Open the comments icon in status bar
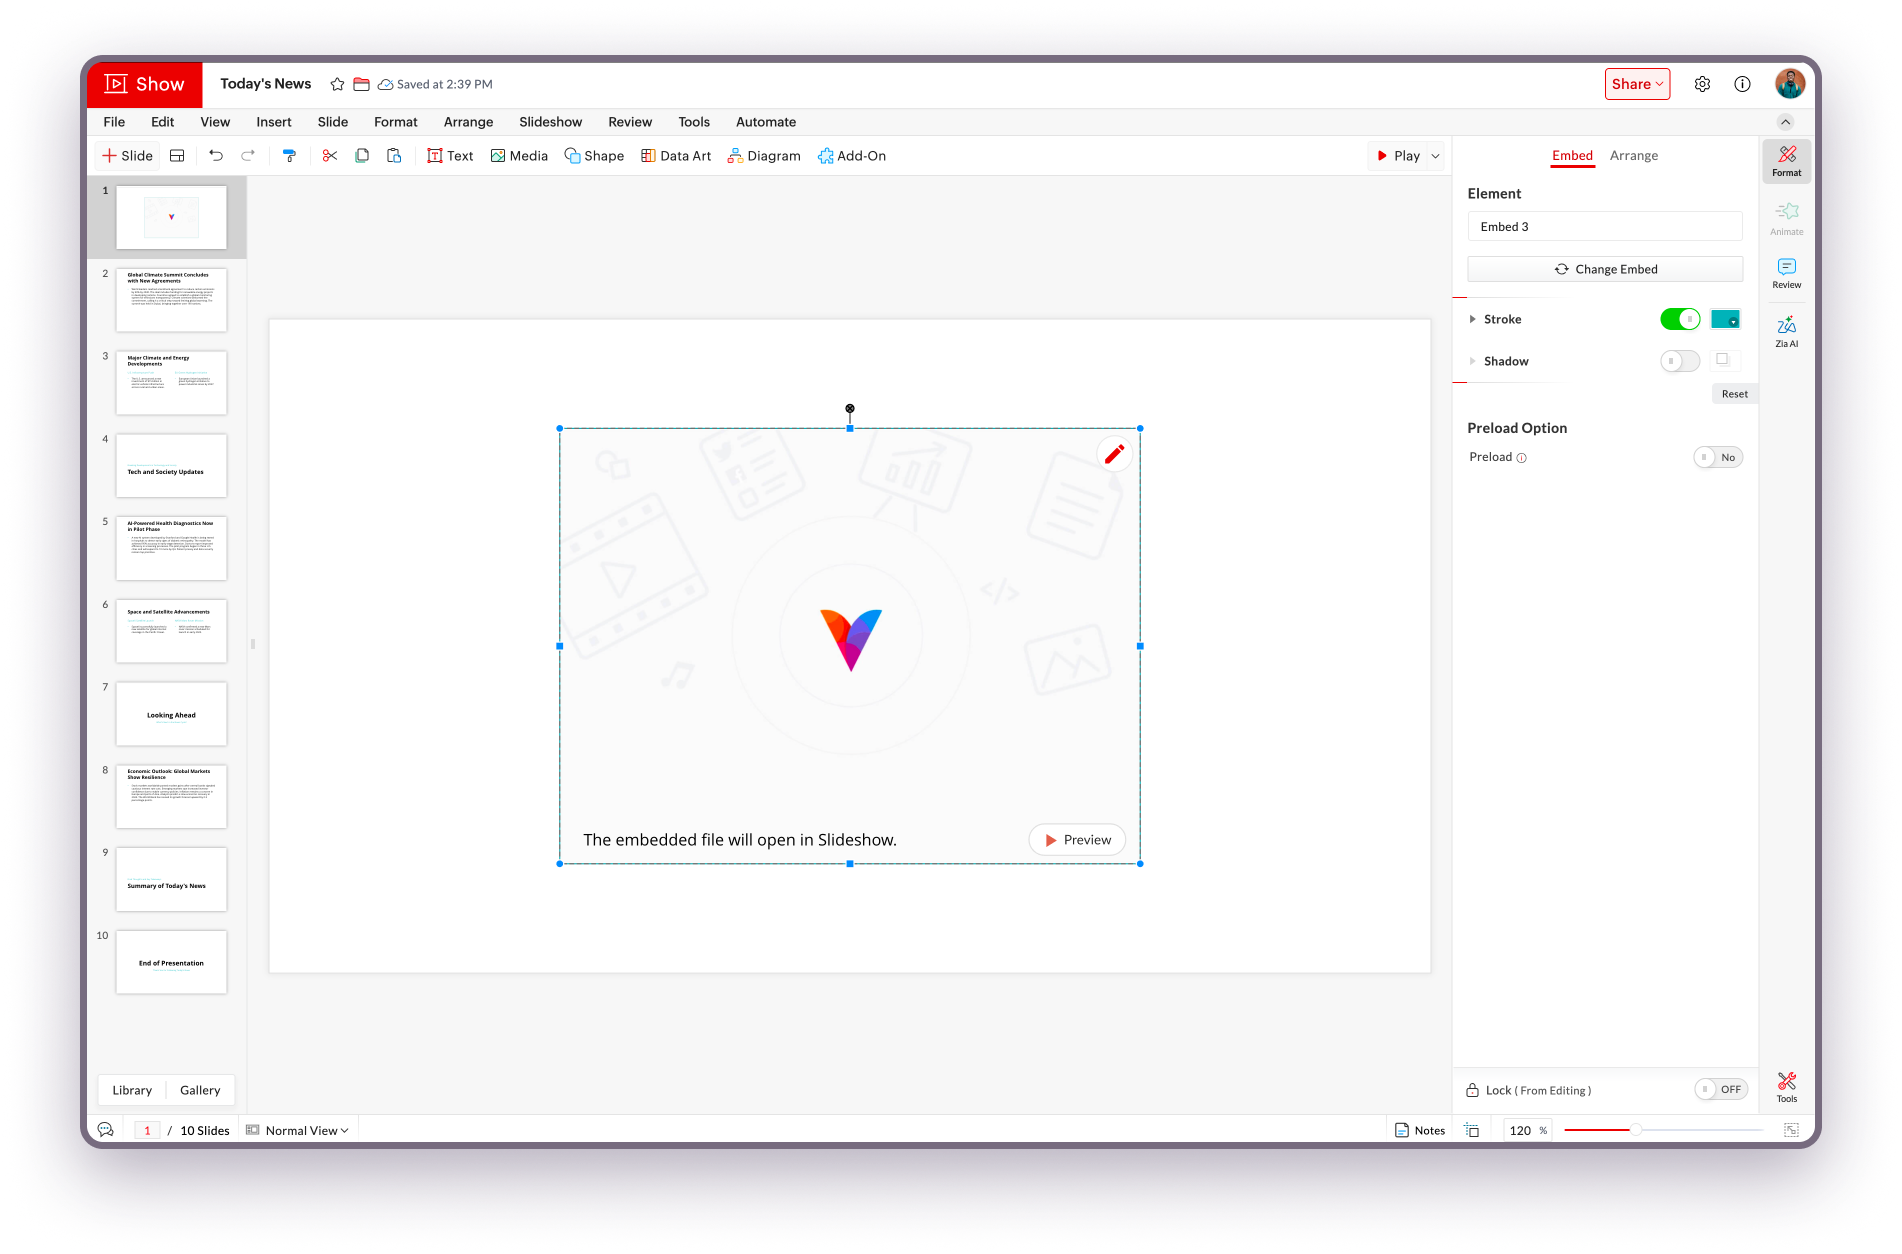This screenshot has width=1902, height=1254. point(106,1130)
